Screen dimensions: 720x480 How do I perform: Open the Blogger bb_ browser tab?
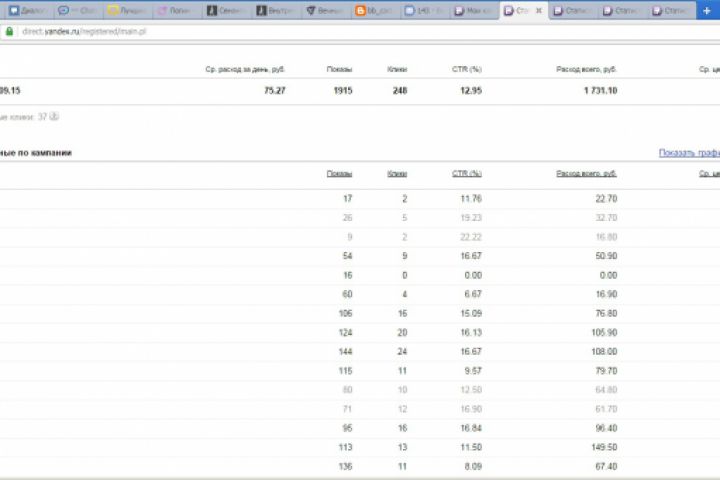coord(376,11)
